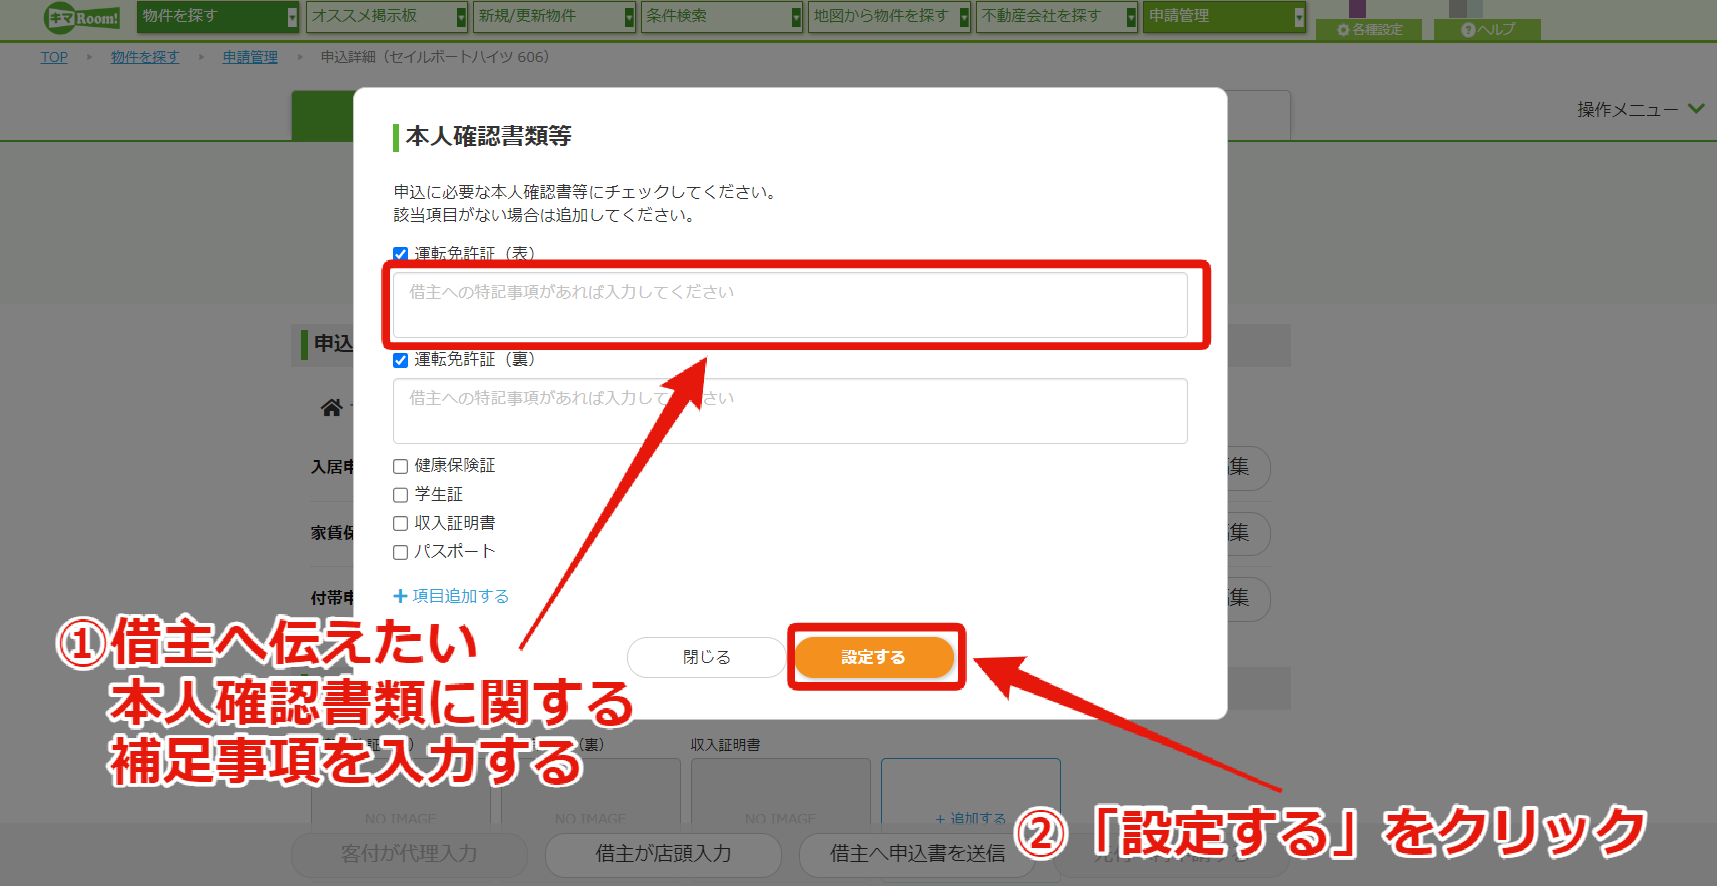Click the 閉じる button

click(x=706, y=657)
